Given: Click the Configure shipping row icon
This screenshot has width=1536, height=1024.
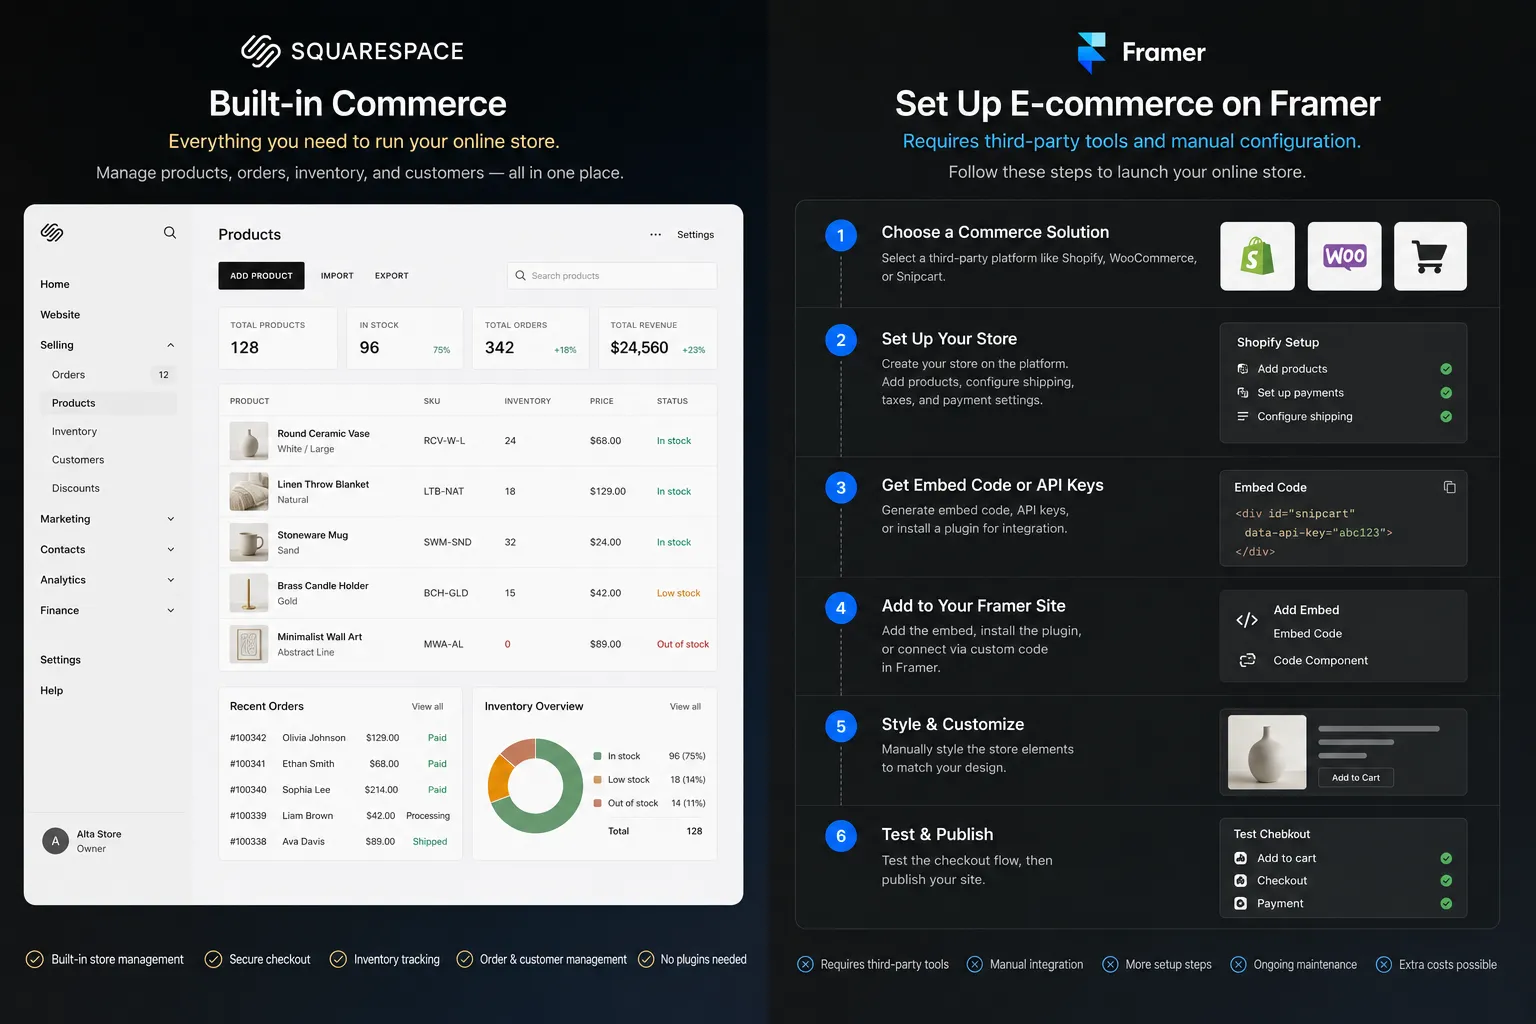Looking at the screenshot, I should pos(1243,416).
